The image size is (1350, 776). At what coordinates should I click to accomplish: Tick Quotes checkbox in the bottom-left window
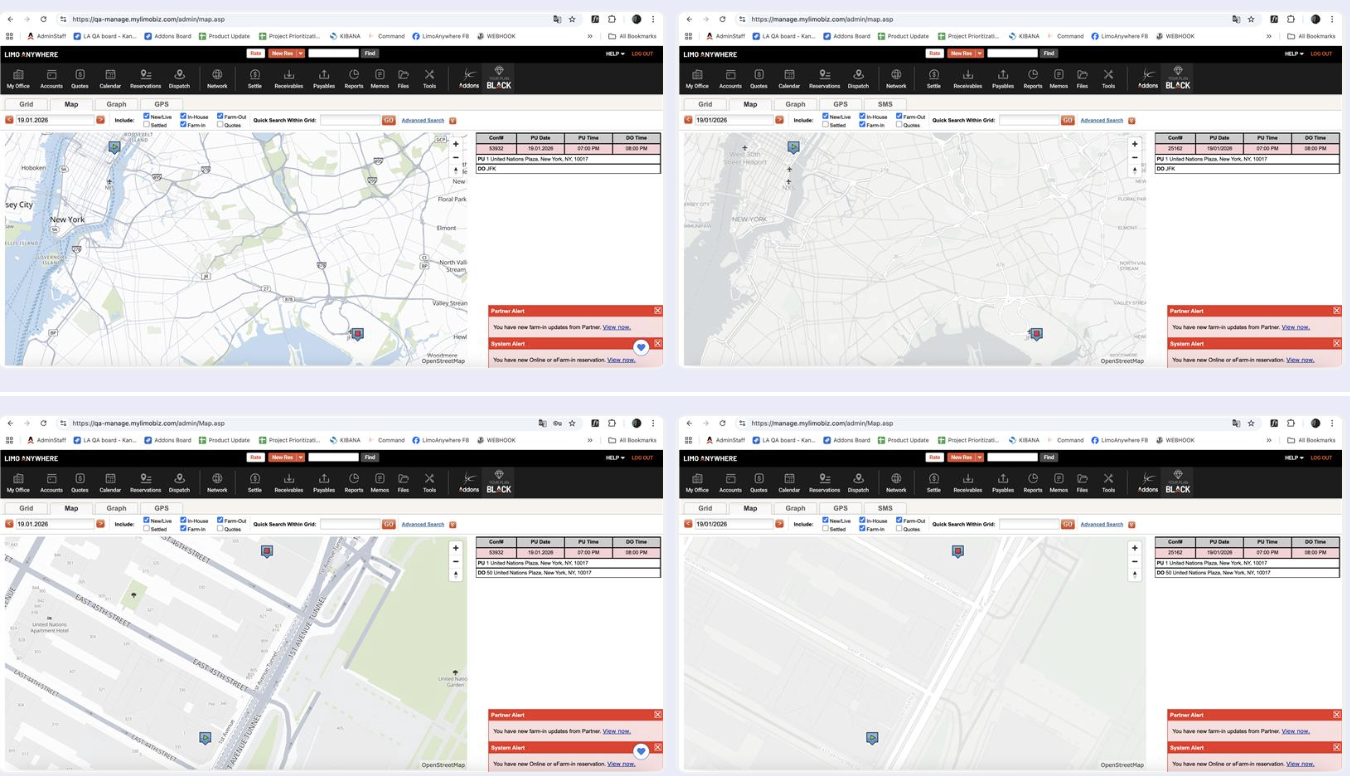[221, 529]
